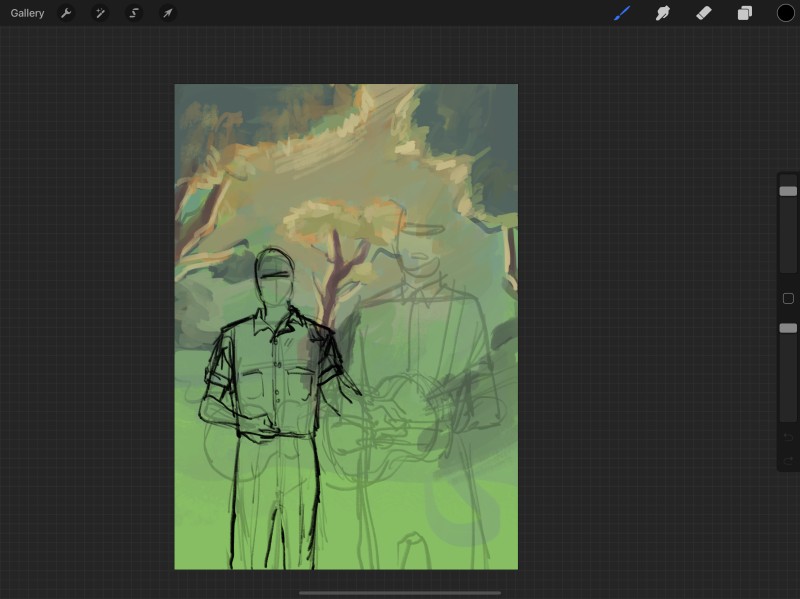Tap the redo arrow in sidebar
This screenshot has width=800, height=599.
tap(788, 461)
